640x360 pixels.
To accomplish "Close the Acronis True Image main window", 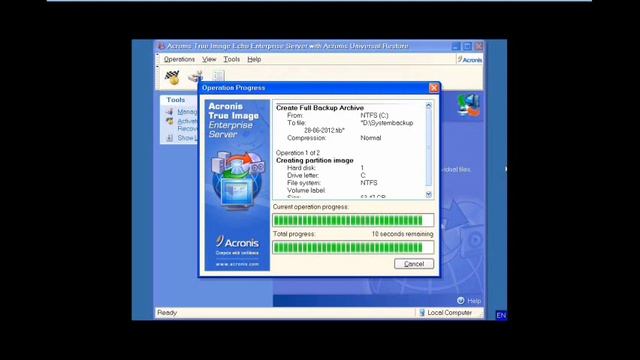I will pos(479,47).
